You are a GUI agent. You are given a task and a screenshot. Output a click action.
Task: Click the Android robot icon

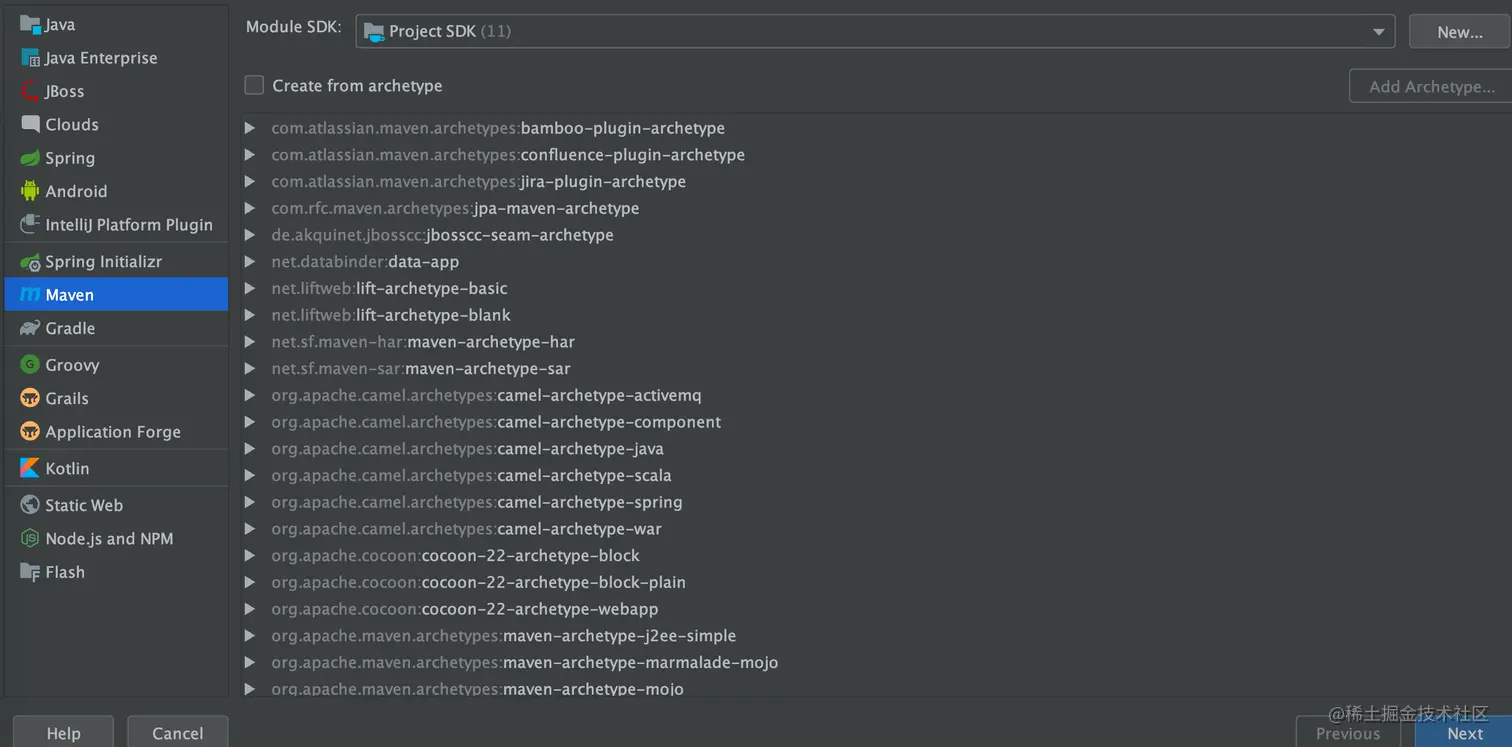(x=30, y=191)
